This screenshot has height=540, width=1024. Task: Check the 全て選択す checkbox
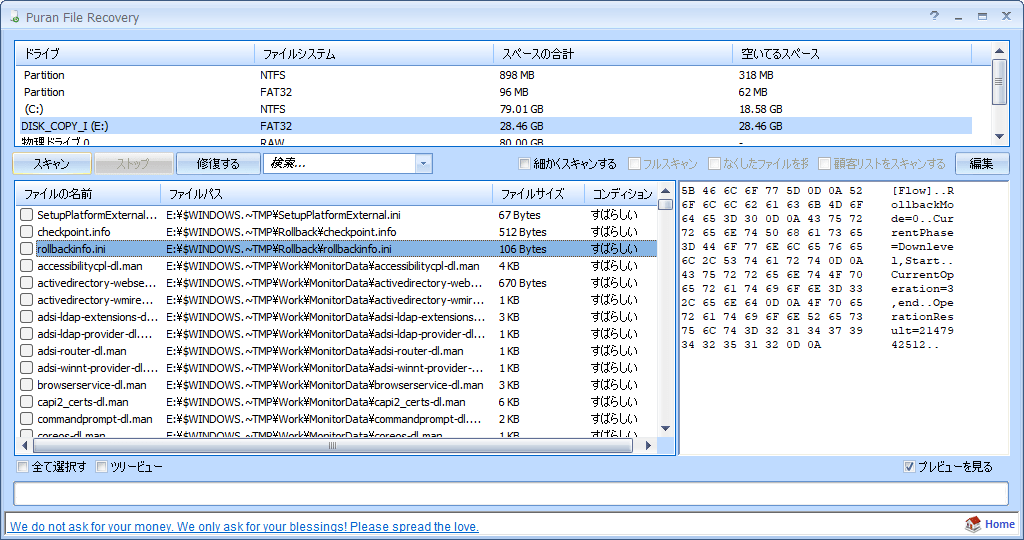(x=23, y=467)
